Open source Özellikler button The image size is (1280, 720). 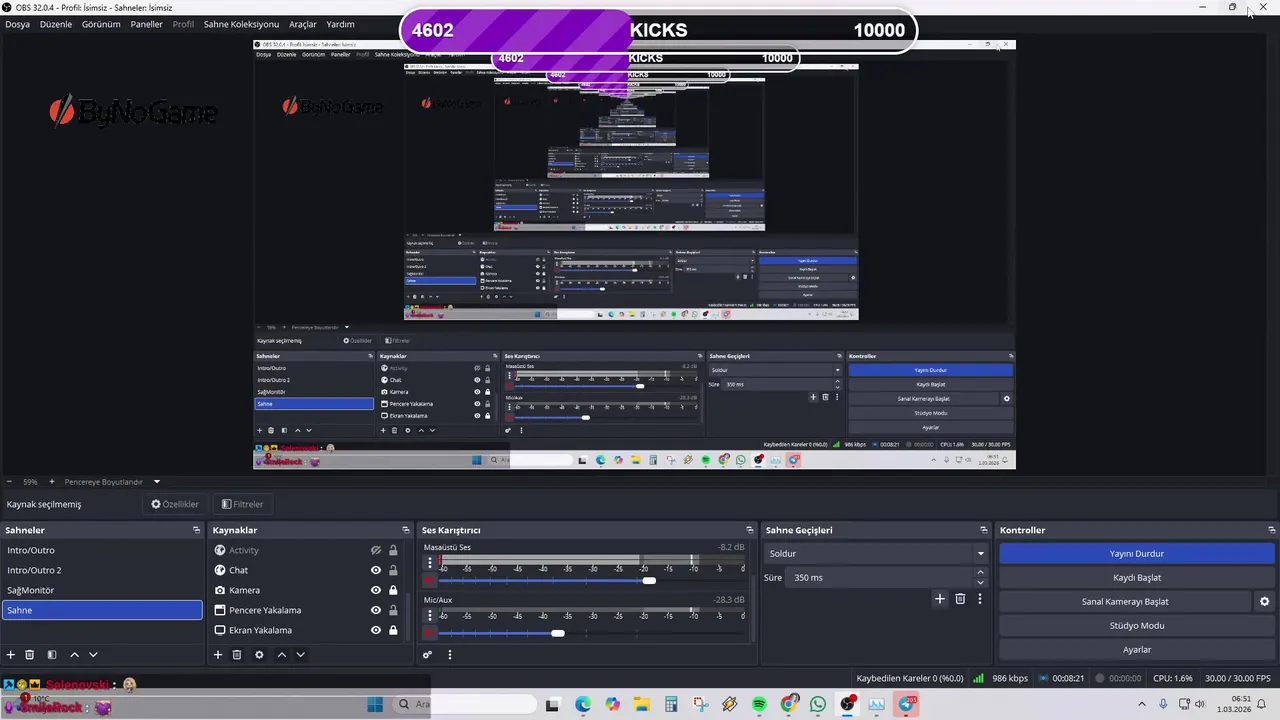[x=175, y=504]
